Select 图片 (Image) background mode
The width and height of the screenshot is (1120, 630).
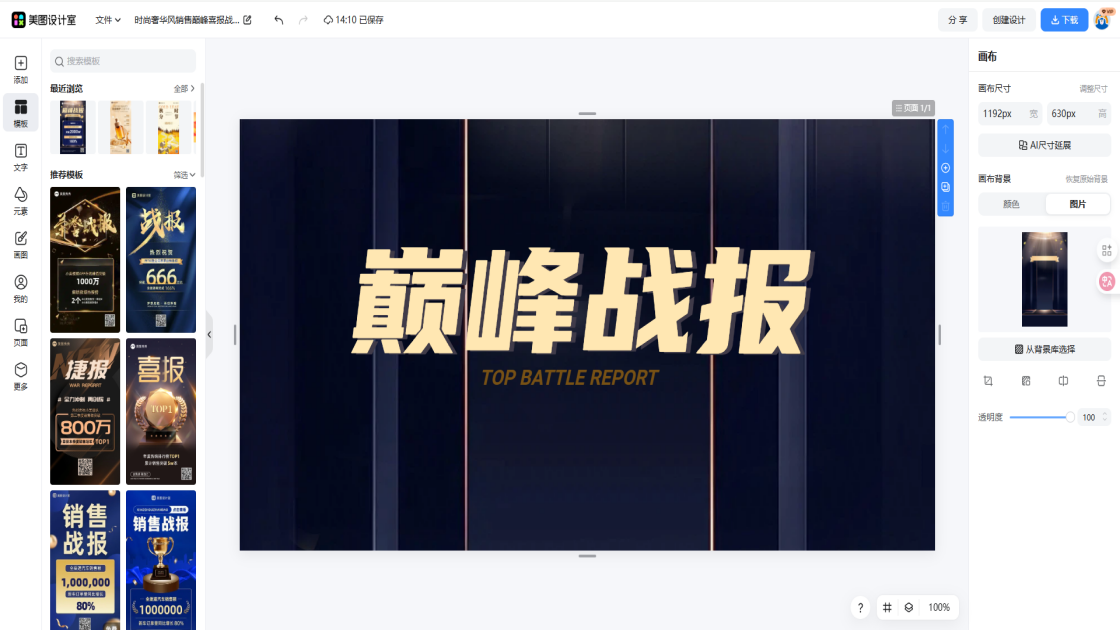point(1077,204)
